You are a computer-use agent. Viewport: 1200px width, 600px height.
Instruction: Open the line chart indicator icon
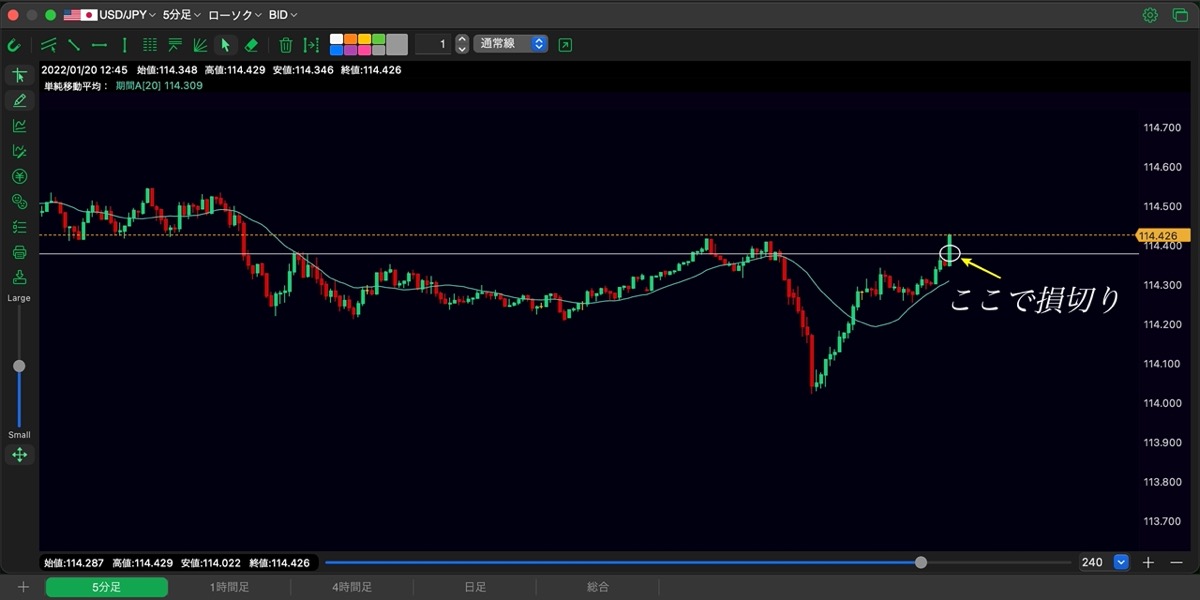click(x=19, y=126)
